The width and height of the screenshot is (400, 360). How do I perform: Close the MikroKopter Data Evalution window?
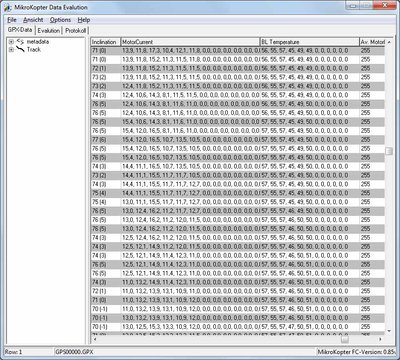coord(385,5)
